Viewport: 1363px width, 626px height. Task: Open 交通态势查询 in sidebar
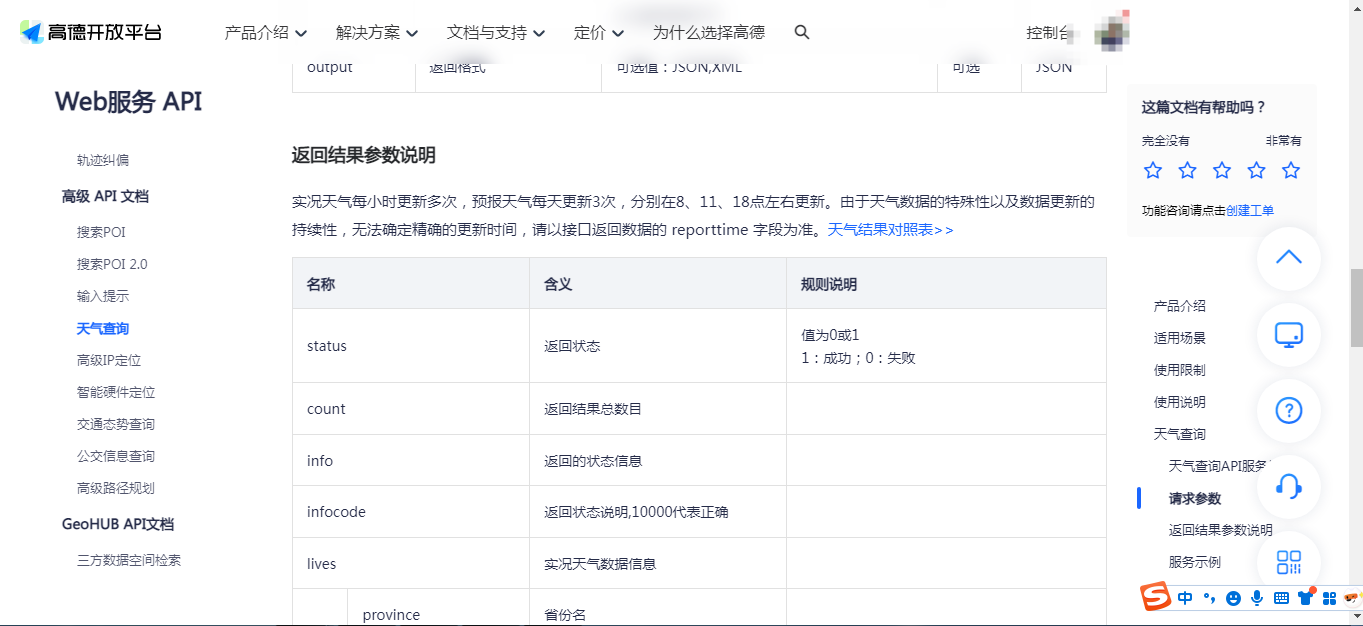[116, 424]
